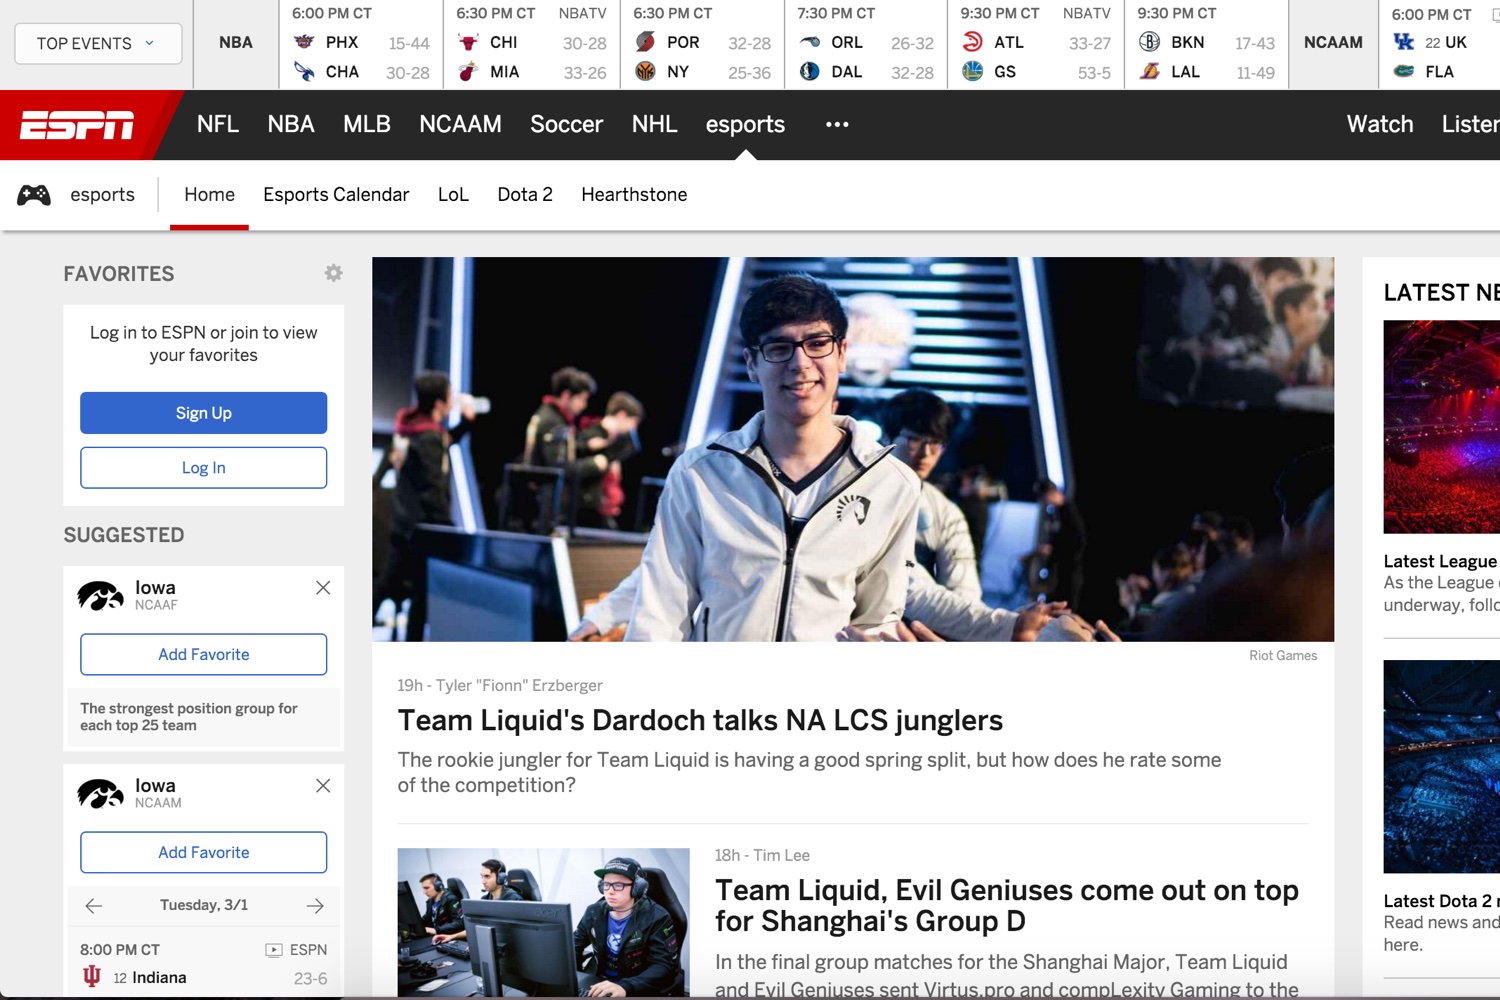The image size is (1500, 1000).
Task: Click the Florida Gators logo
Action: click(x=1404, y=71)
